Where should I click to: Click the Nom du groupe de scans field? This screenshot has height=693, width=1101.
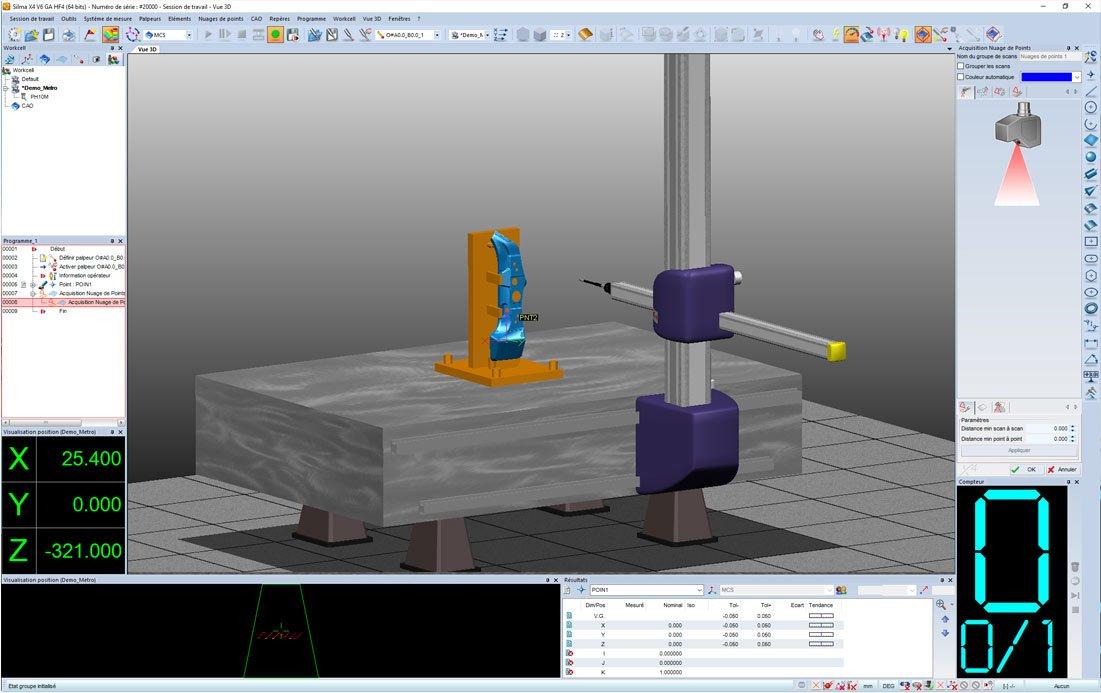point(1049,56)
